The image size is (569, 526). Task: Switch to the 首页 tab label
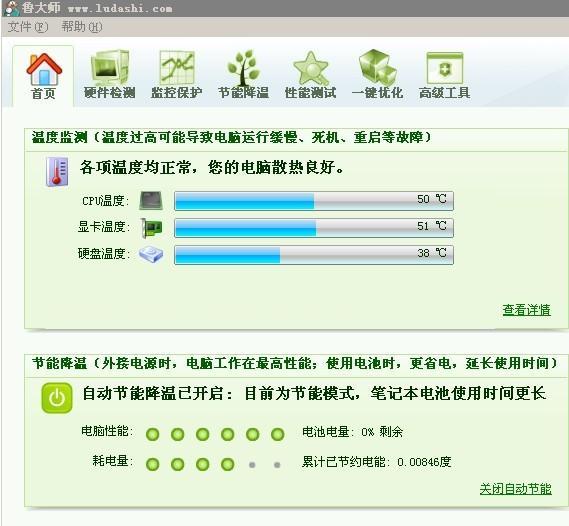[x=44, y=94]
